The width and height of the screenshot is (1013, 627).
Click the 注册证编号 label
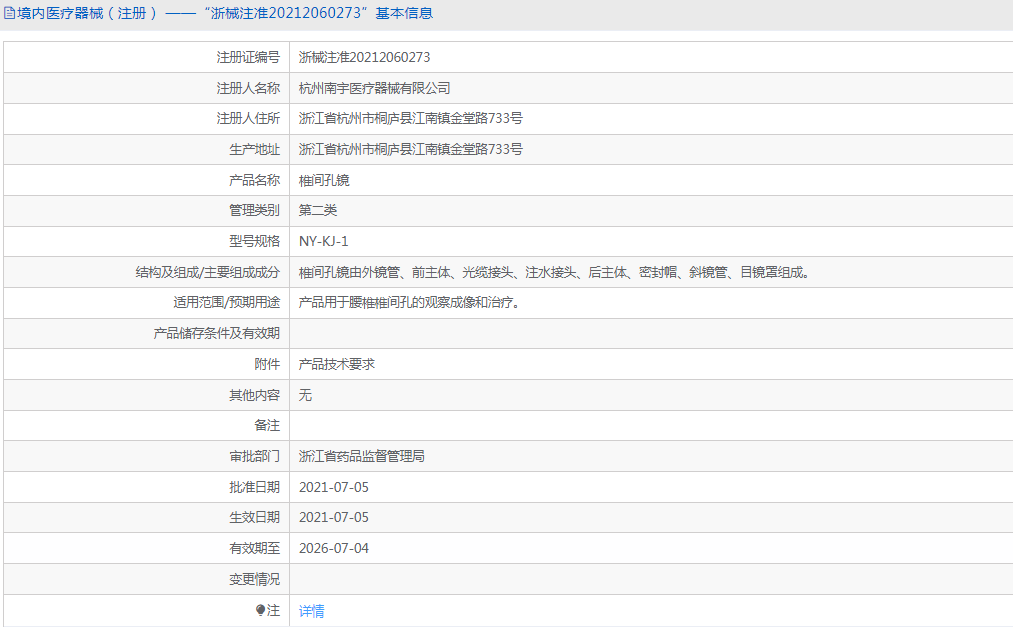[248, 57]
